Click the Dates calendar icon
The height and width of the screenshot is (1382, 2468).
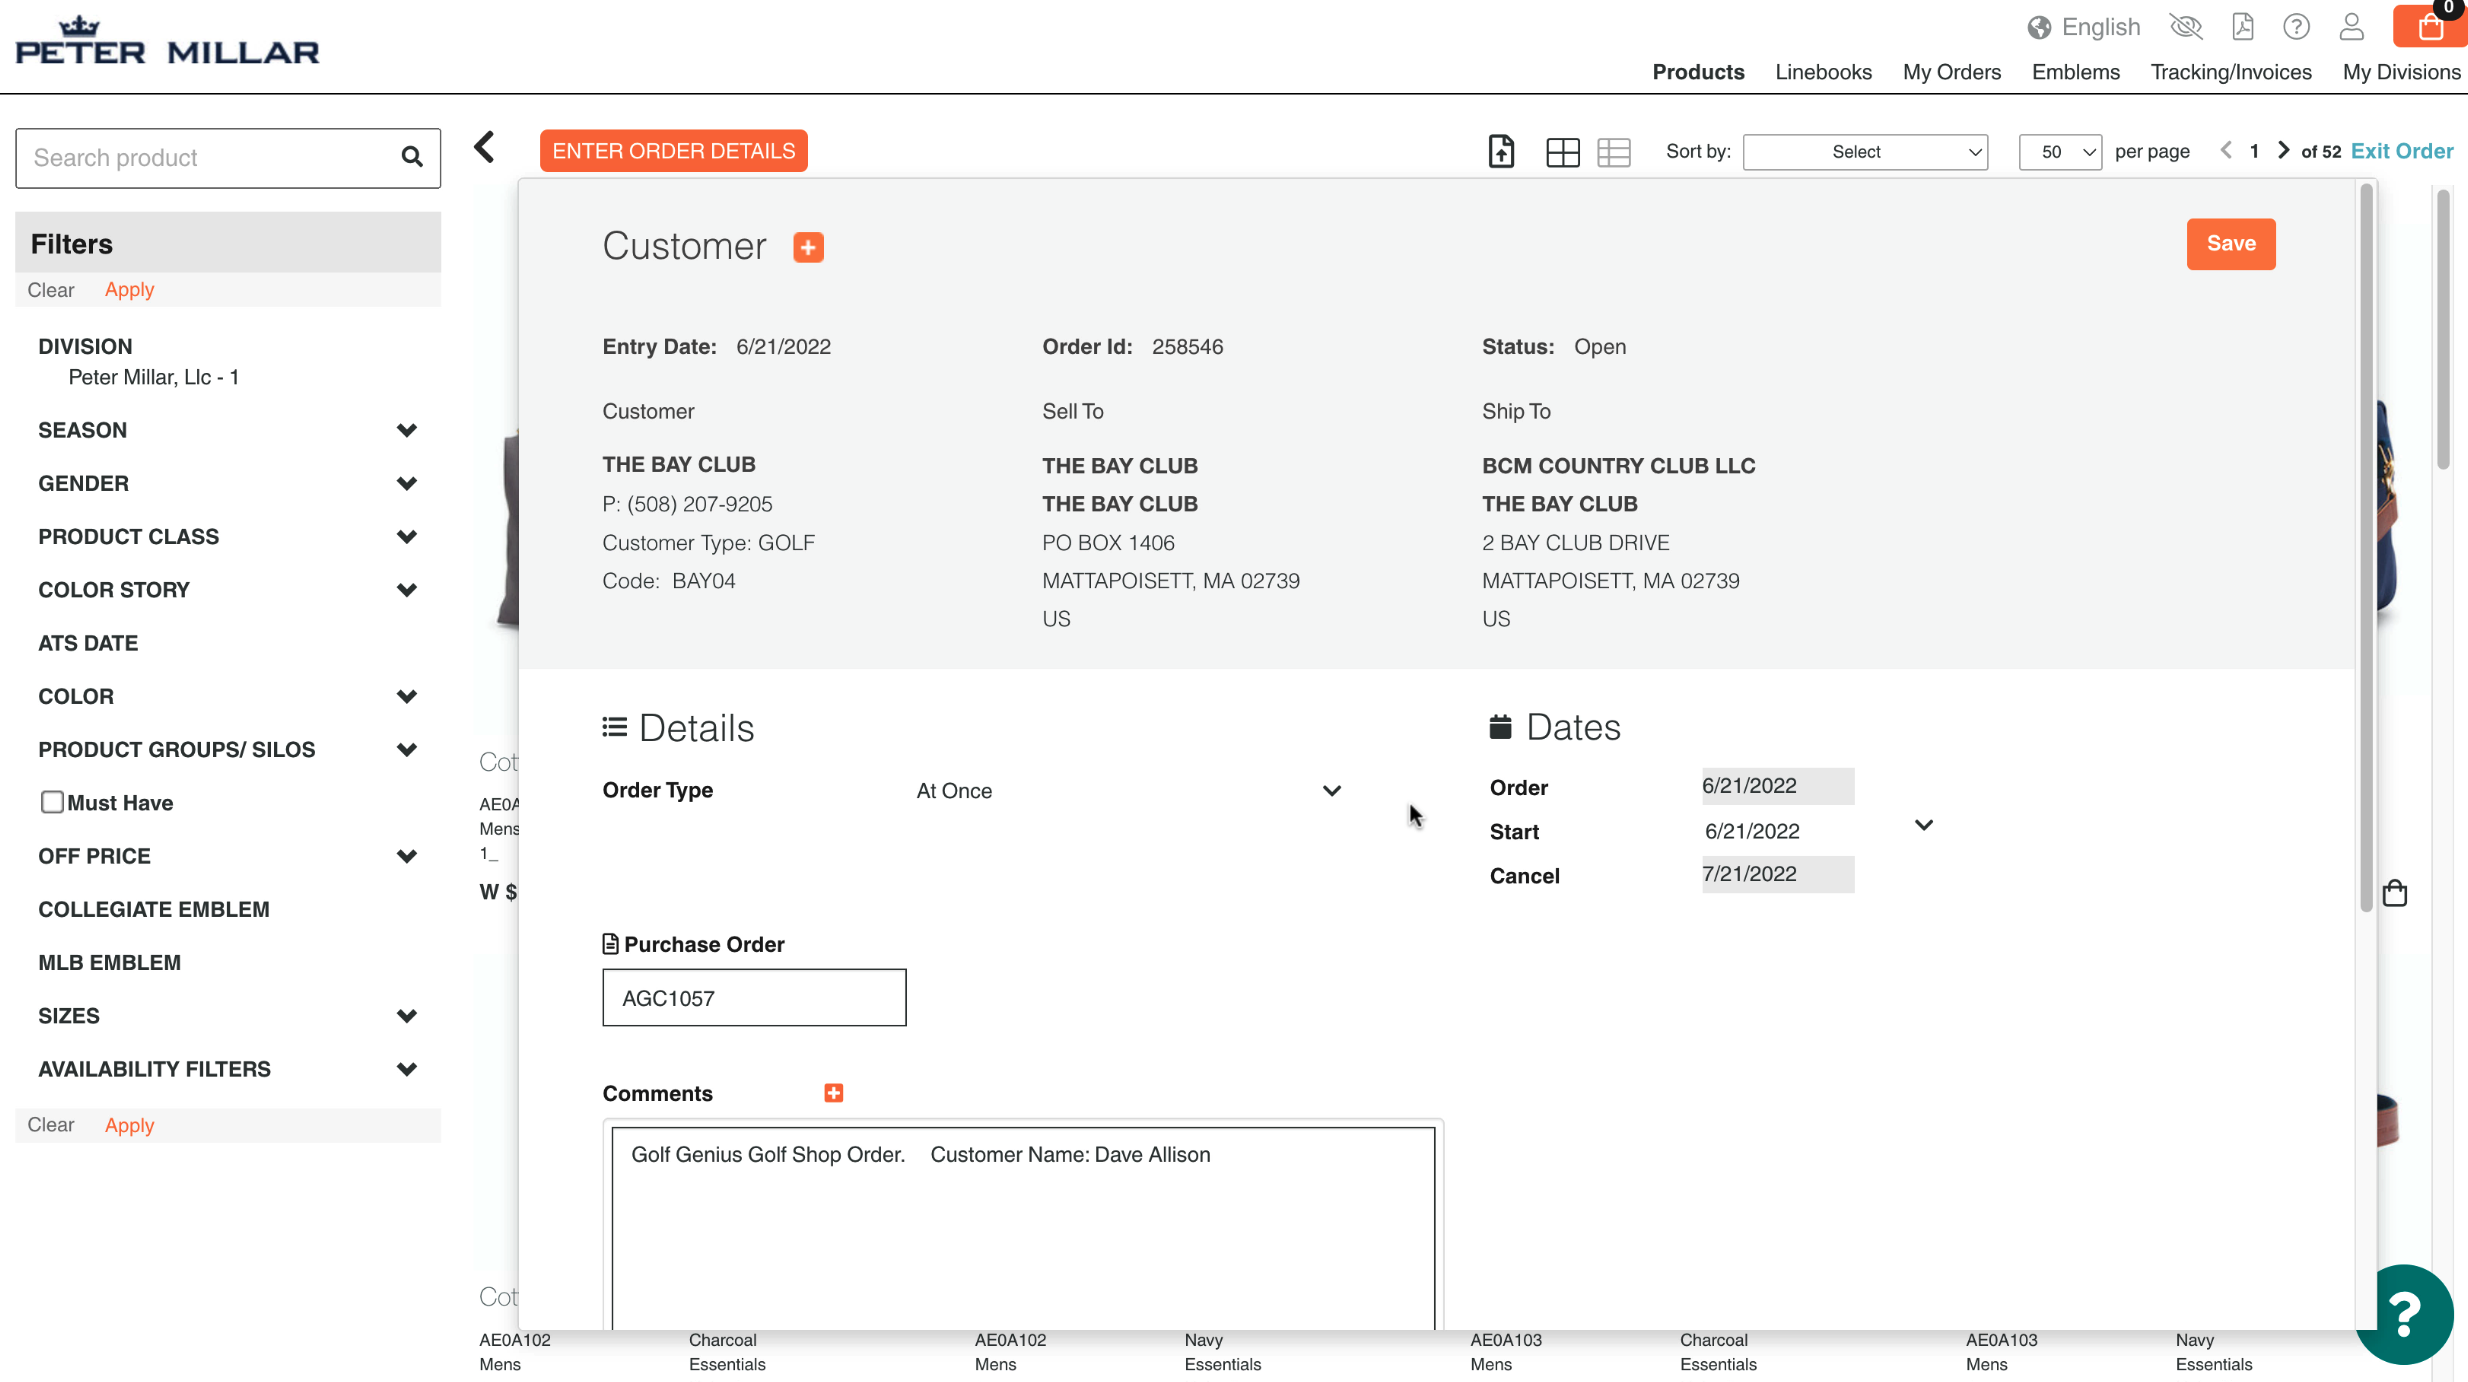pos(1500,727)
